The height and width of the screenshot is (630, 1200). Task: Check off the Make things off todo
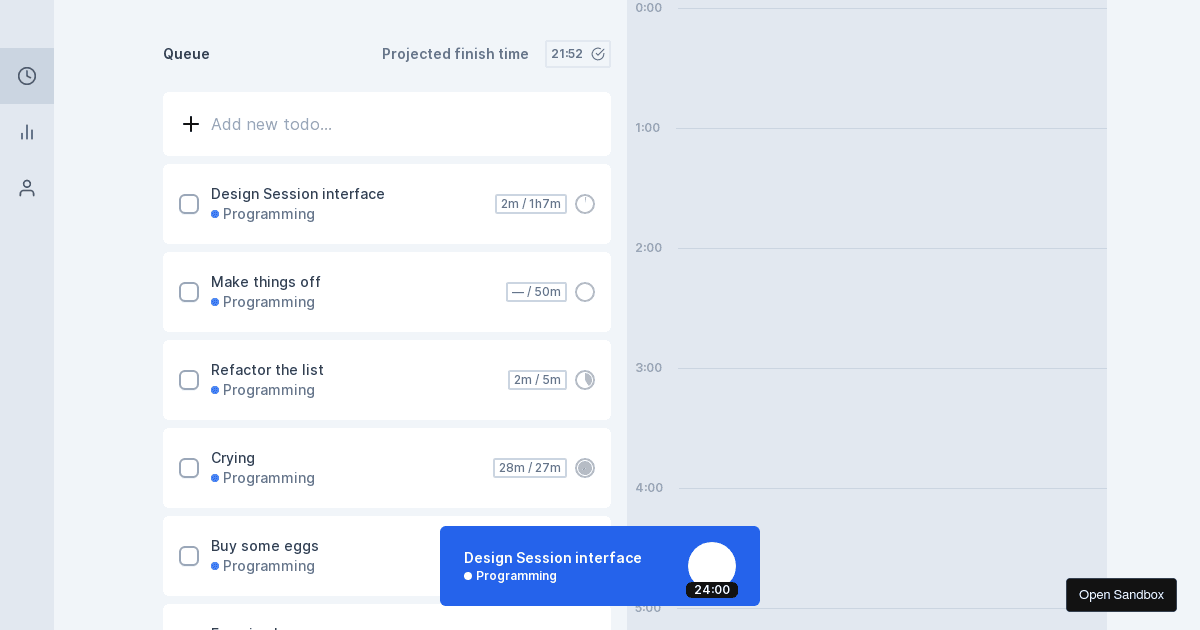(189, 292)
